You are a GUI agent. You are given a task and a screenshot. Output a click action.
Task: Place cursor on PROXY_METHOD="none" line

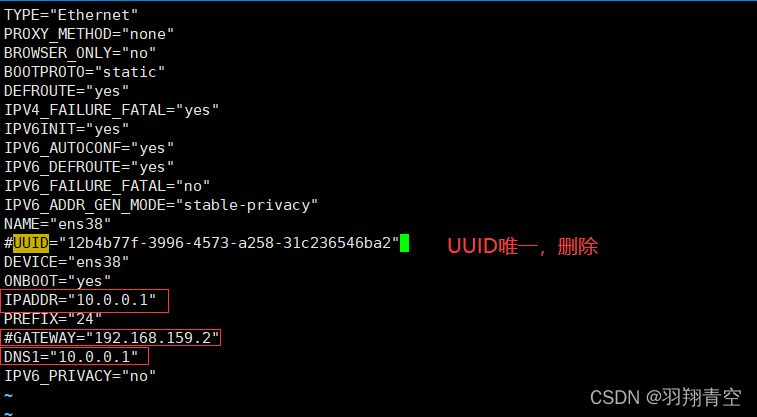coord(84,33)
